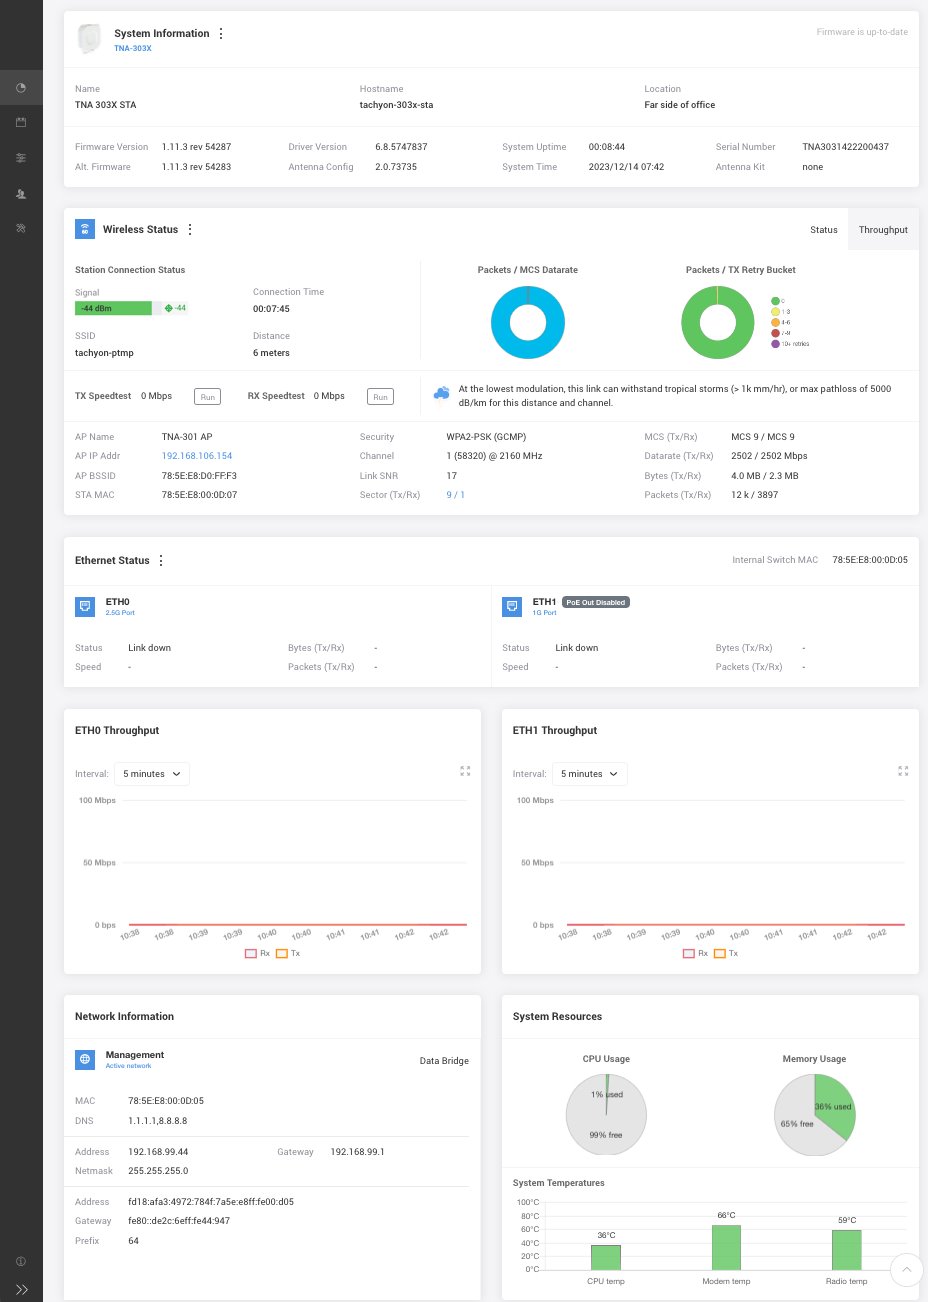The height and width of the screenshot is (1302, 928).
Task: Open the dashboard pie chart sidebar icon
Action: [21, 88]
